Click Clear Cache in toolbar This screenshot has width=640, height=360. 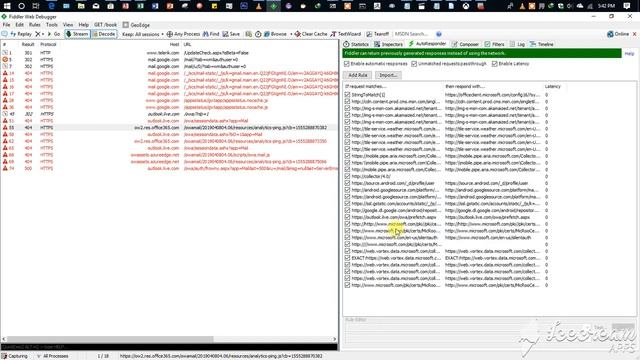pos(311,34)
